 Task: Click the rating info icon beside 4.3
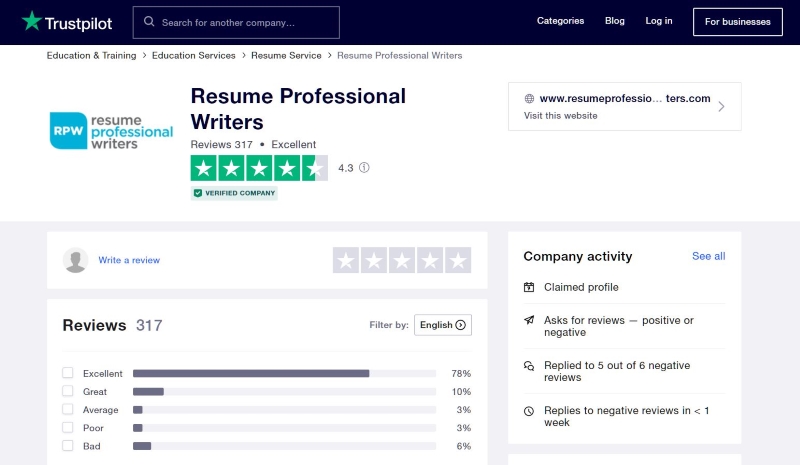tap(364, 167)
